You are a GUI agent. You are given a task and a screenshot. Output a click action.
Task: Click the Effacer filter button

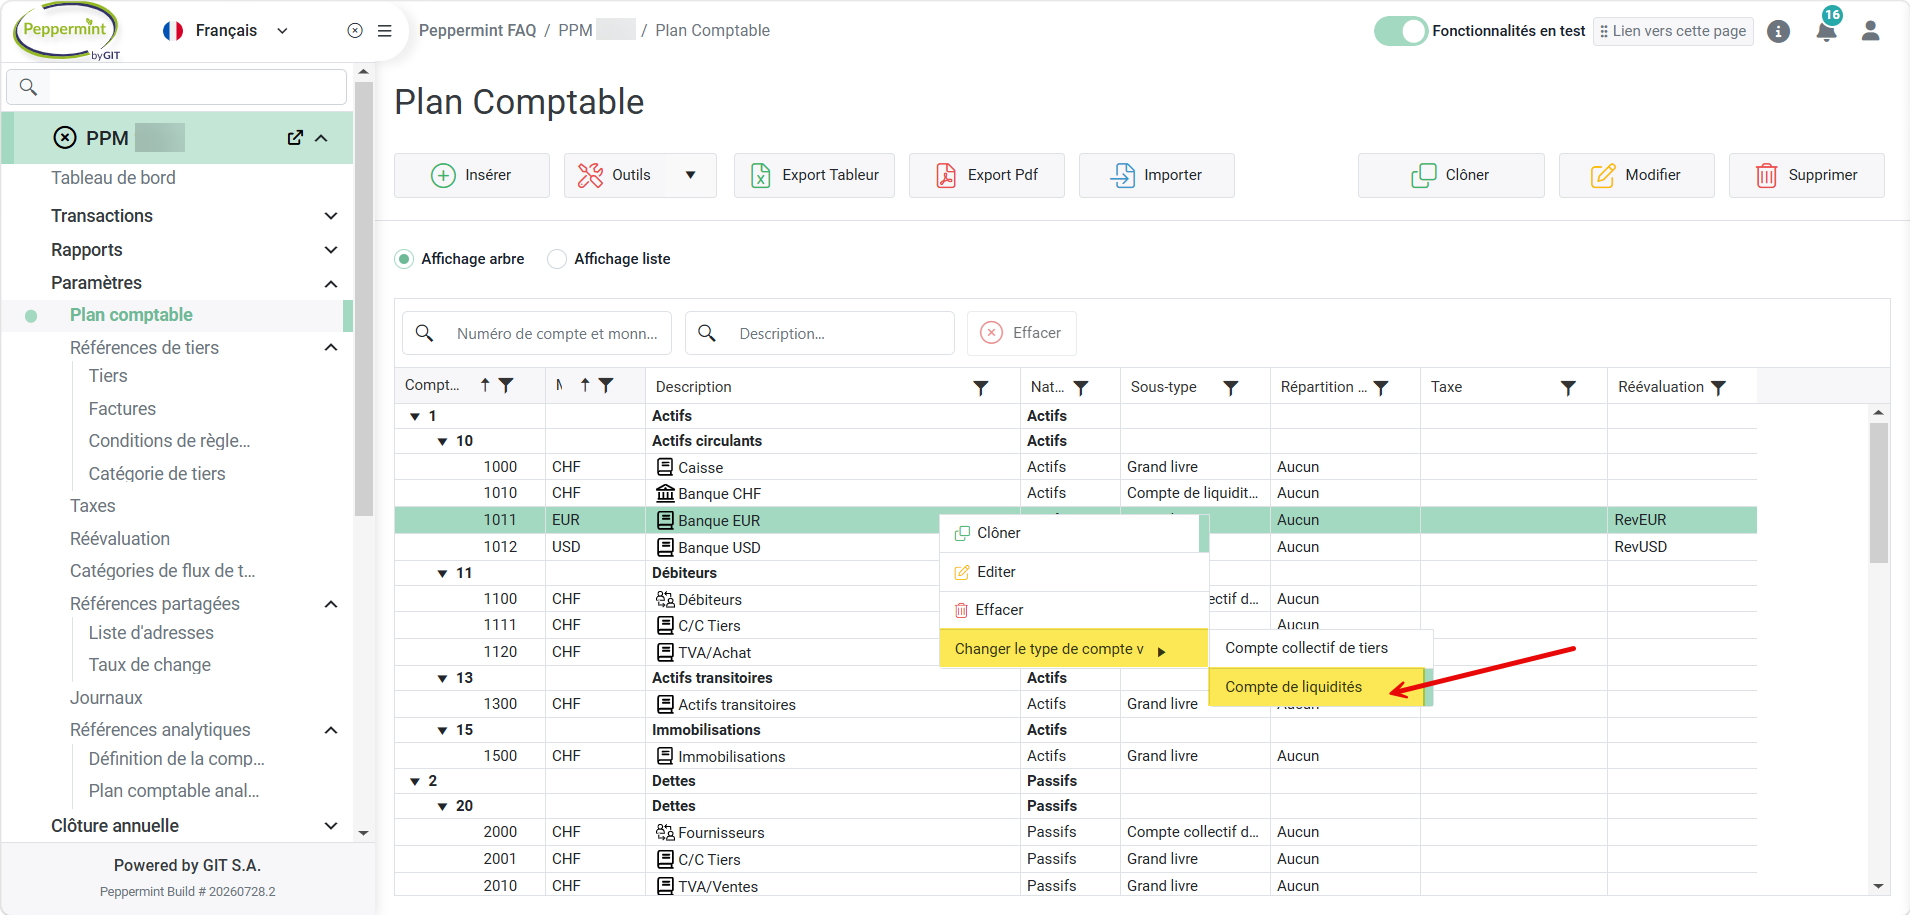(1021, 333)
